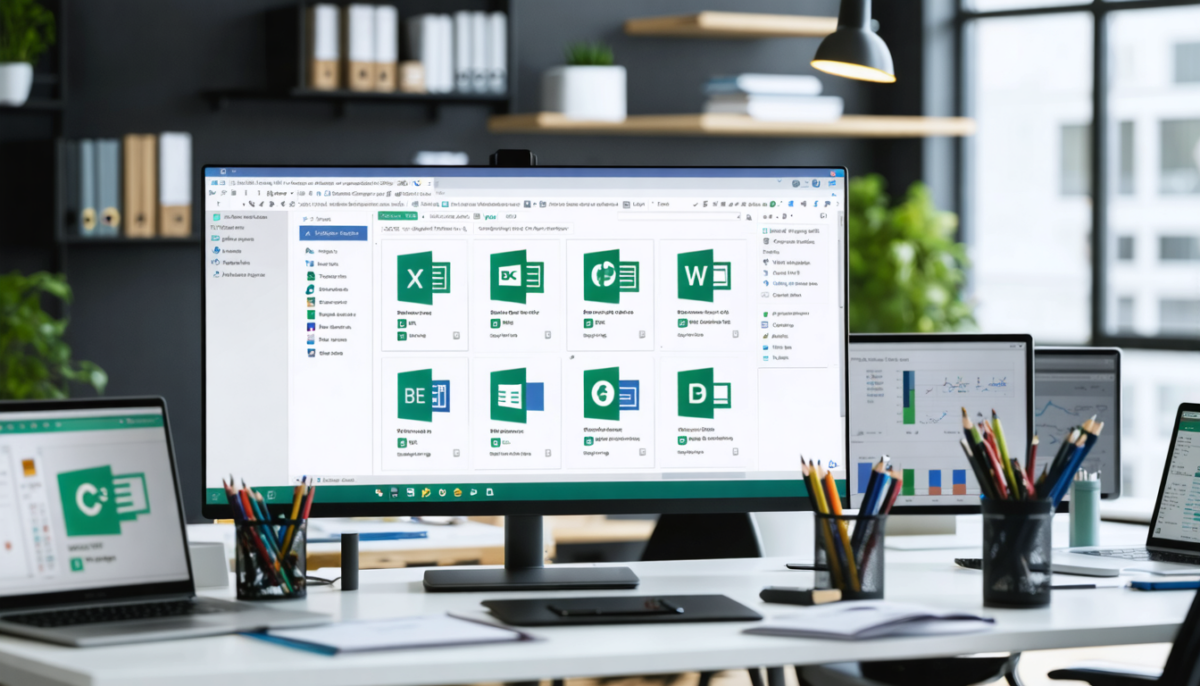1200x686 pixels.
Task: Click the small page icon on BK card
Action: [548, 336]
